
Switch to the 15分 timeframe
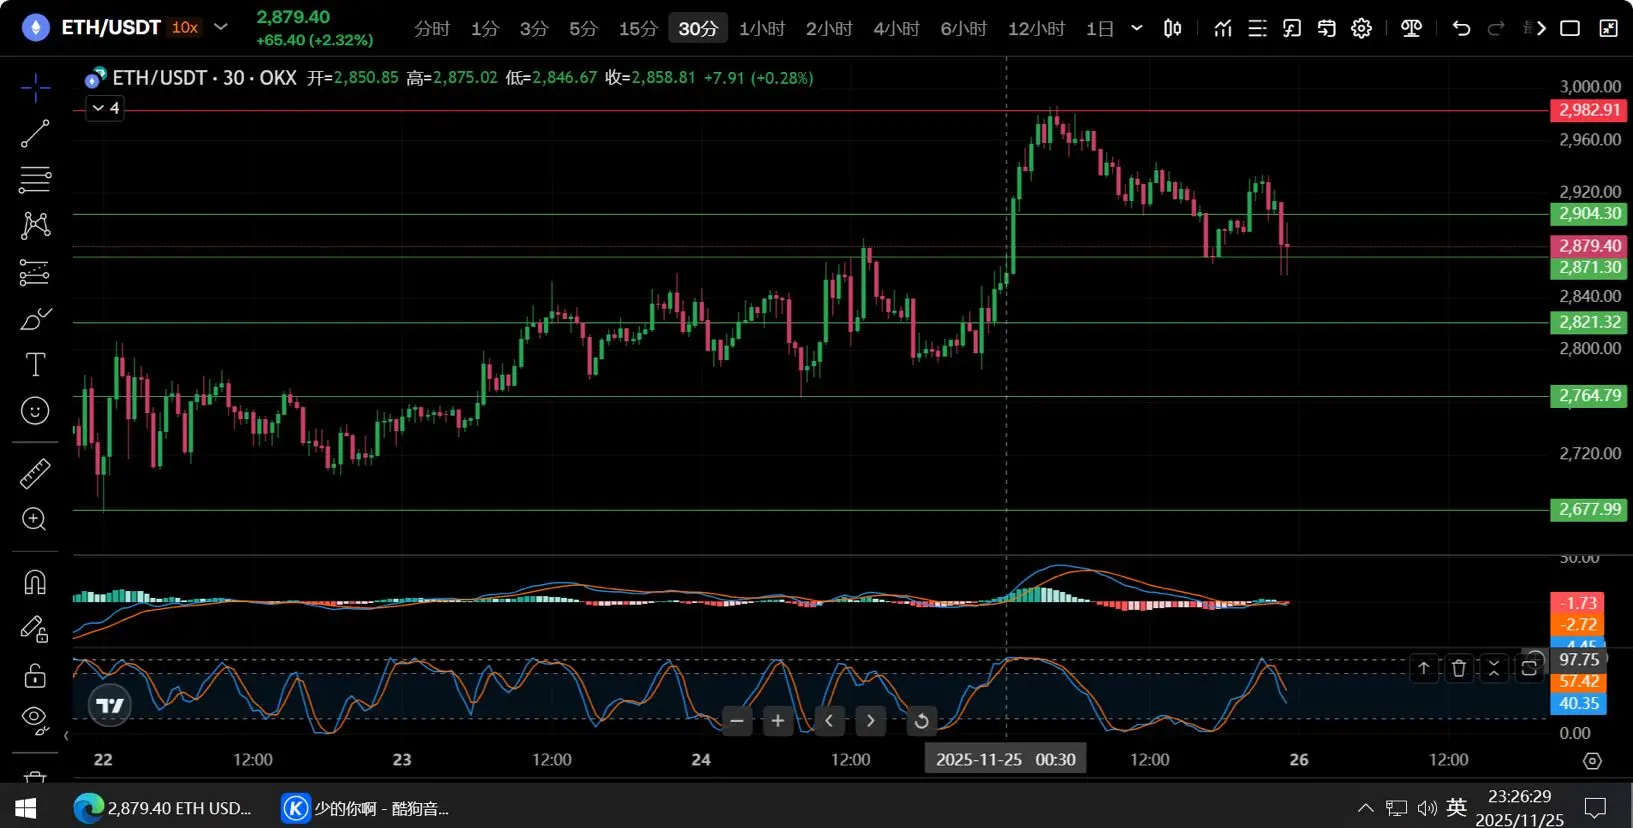[638, 29]
